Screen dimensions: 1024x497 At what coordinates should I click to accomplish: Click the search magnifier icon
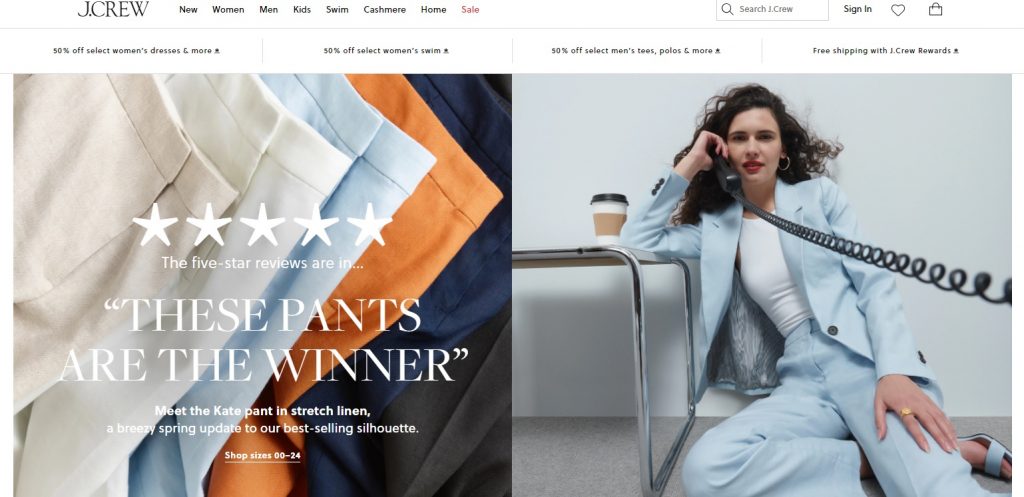(728, 9)
